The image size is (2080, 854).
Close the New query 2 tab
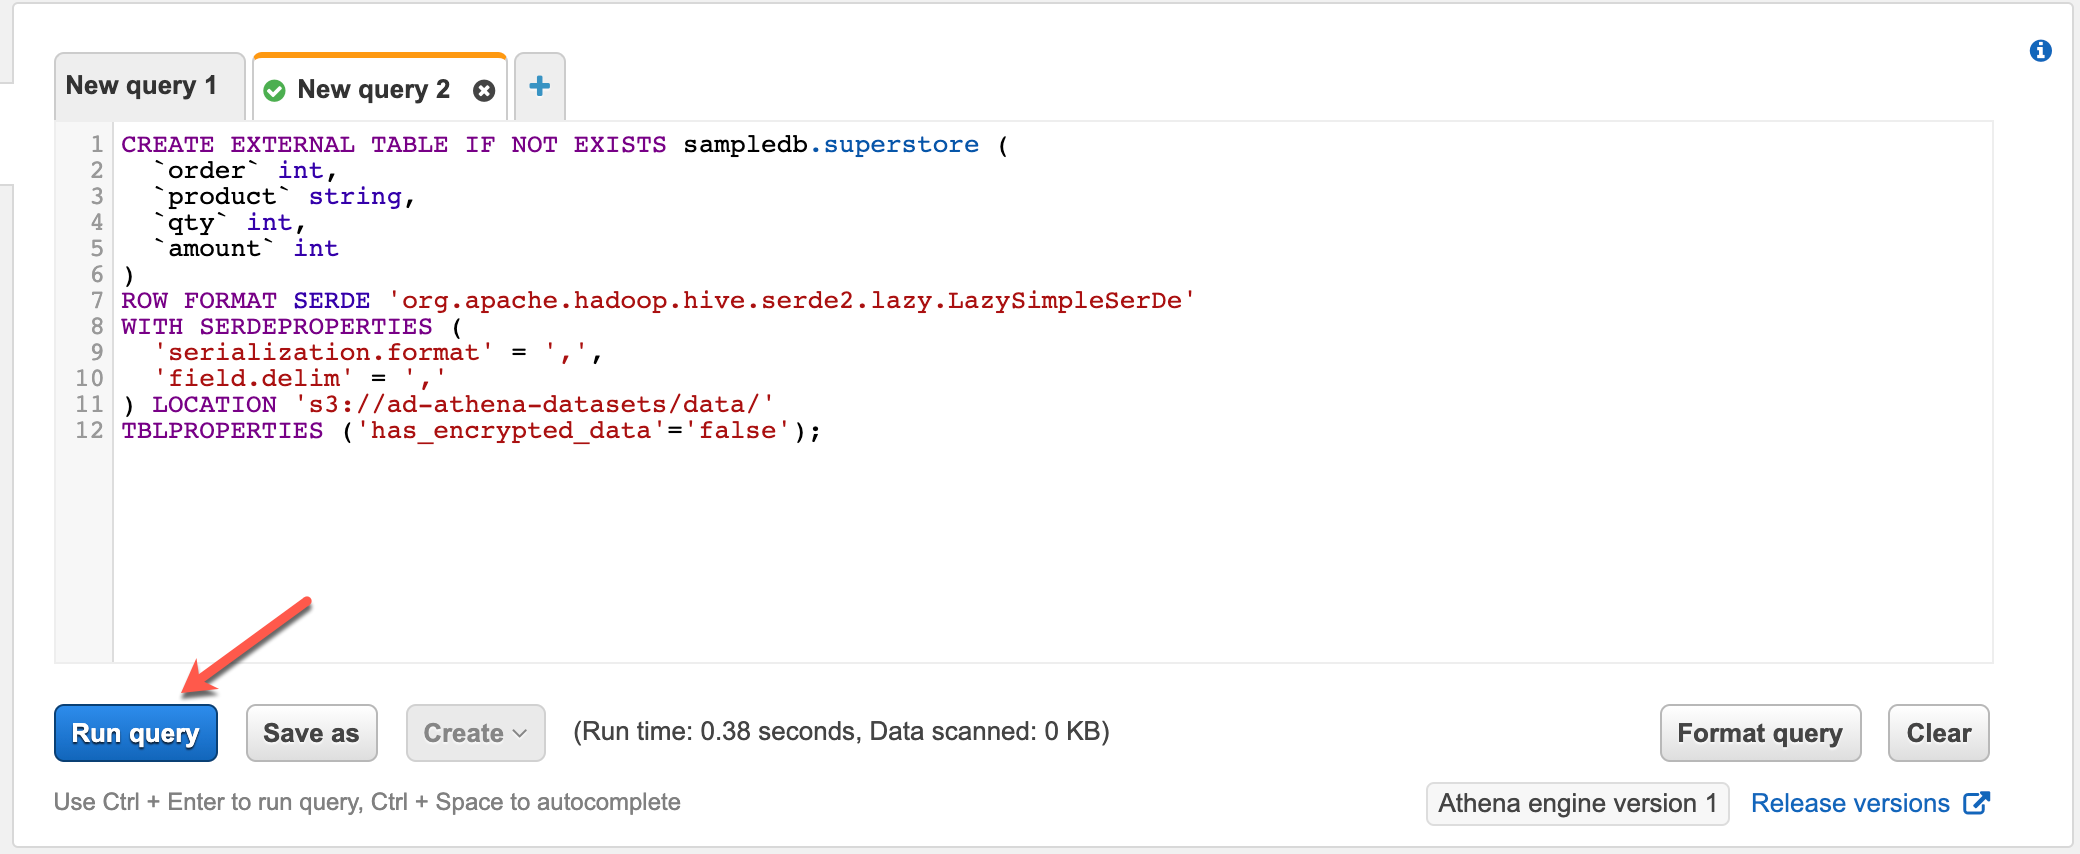484,91
